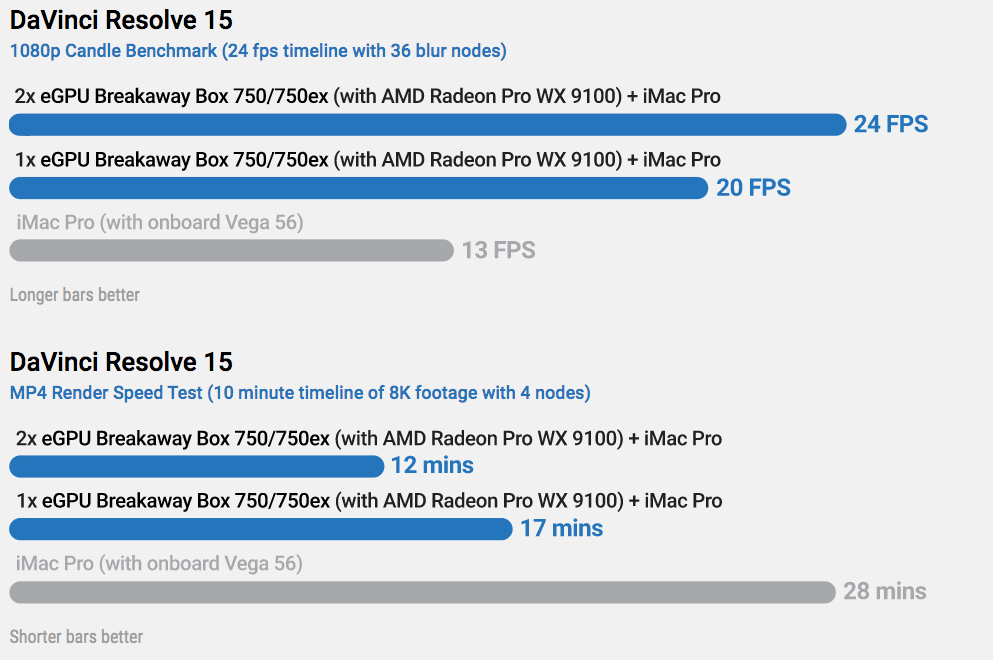Click the "Shorter bars better" note
Viewport: 993px width, 660px height.
76,637
